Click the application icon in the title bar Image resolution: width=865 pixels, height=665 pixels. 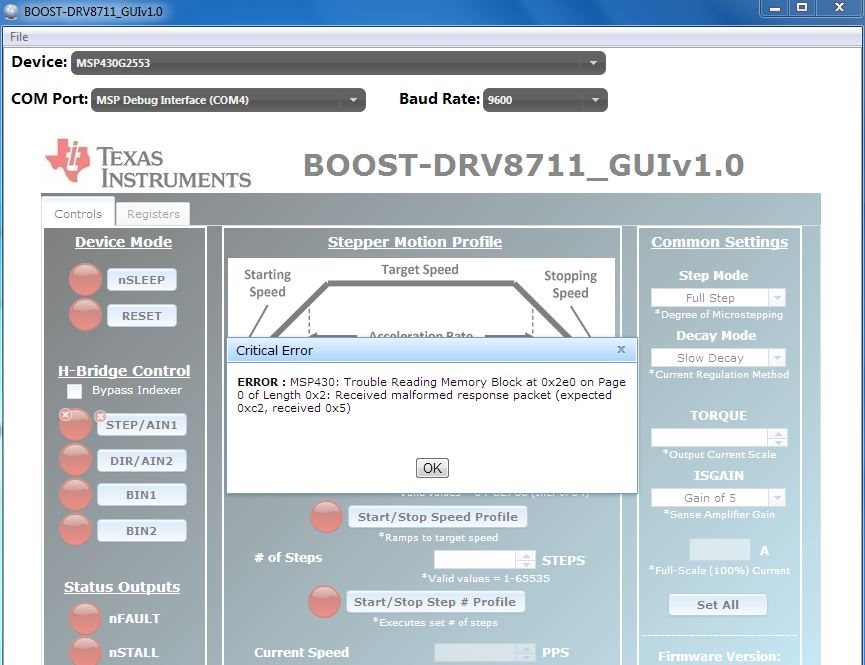tap(11, 12)
